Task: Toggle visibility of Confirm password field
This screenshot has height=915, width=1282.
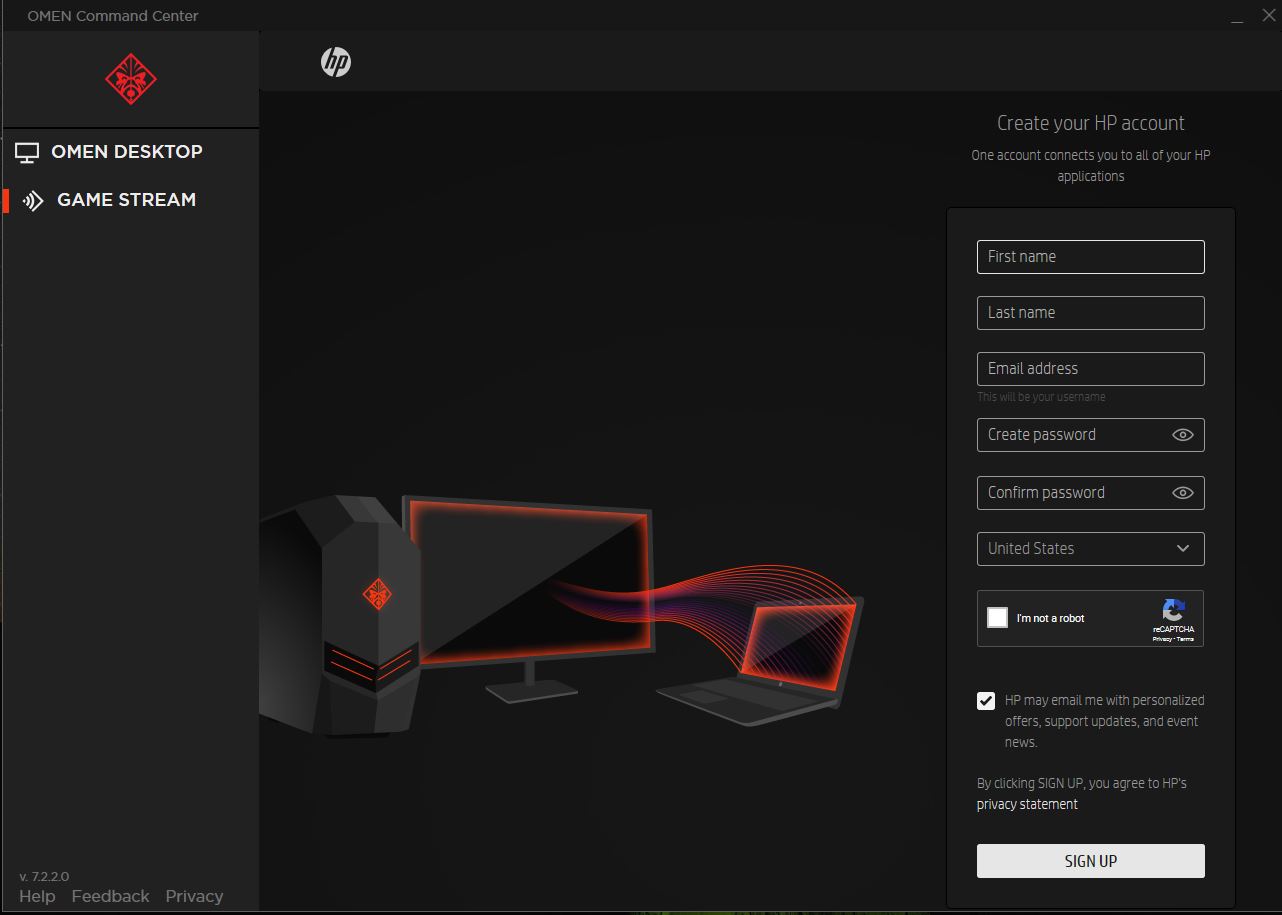Action: (x=1182, y=493)
